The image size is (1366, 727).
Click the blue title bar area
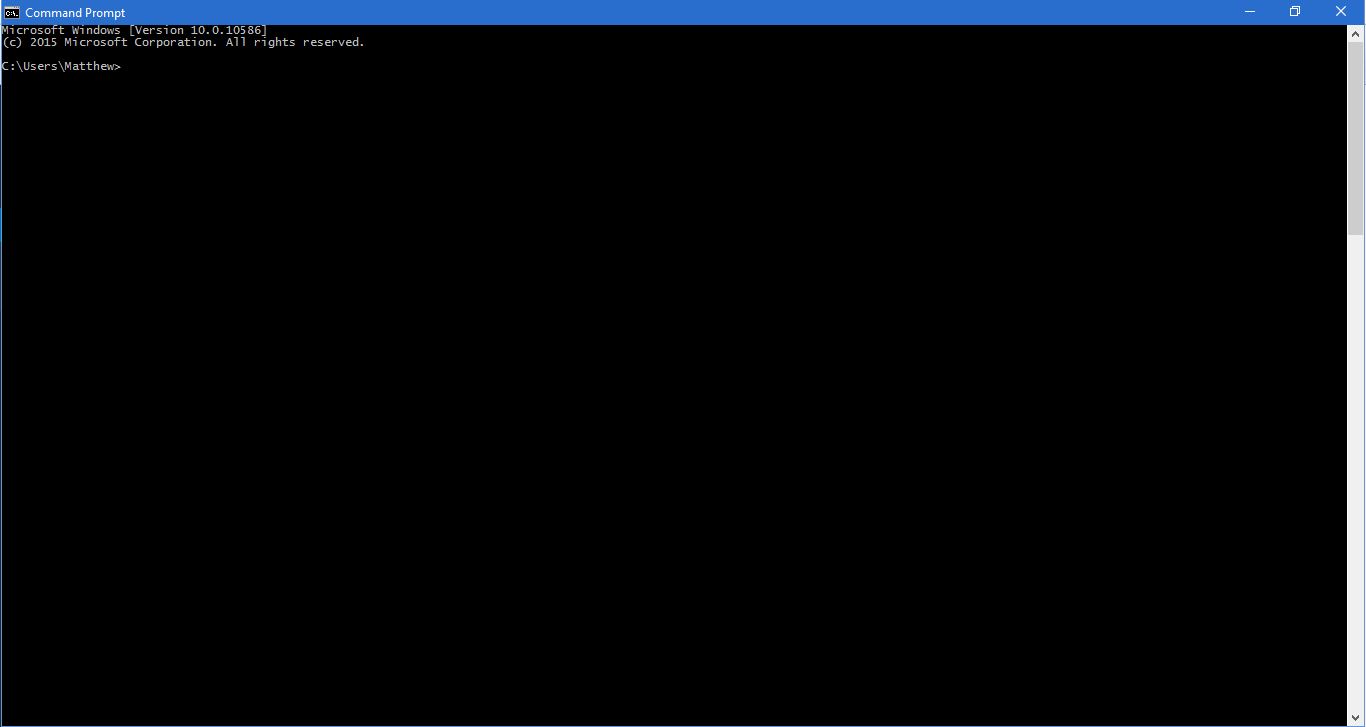[x=600, y=12]
